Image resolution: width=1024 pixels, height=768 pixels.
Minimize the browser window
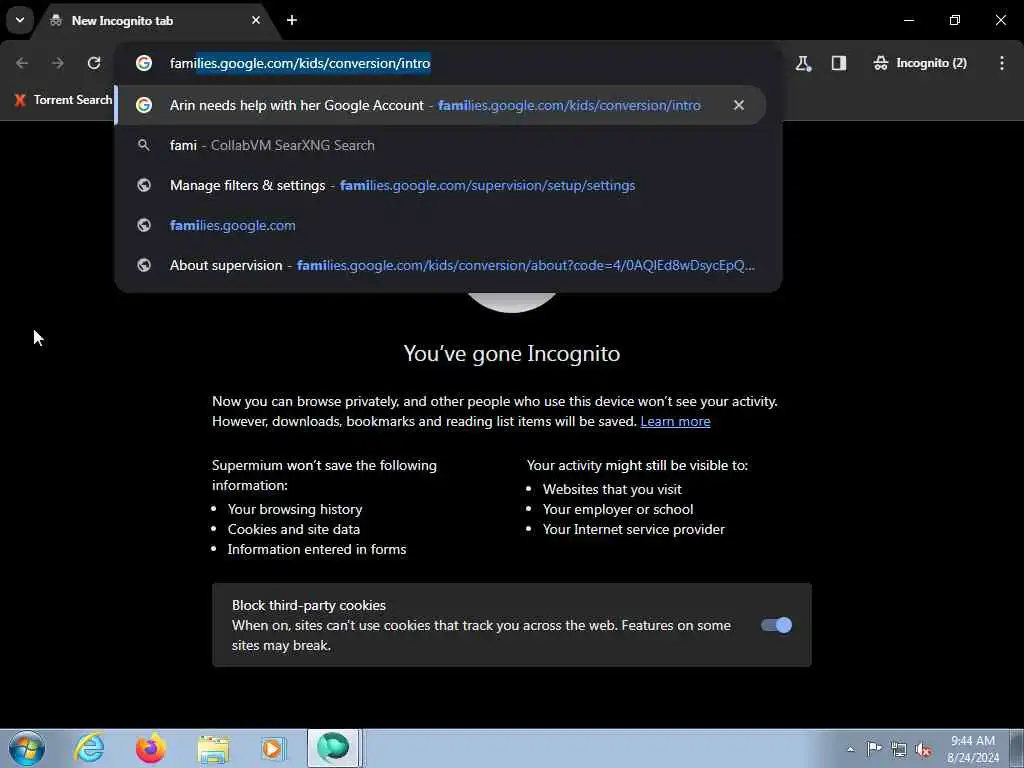point(908,20)
